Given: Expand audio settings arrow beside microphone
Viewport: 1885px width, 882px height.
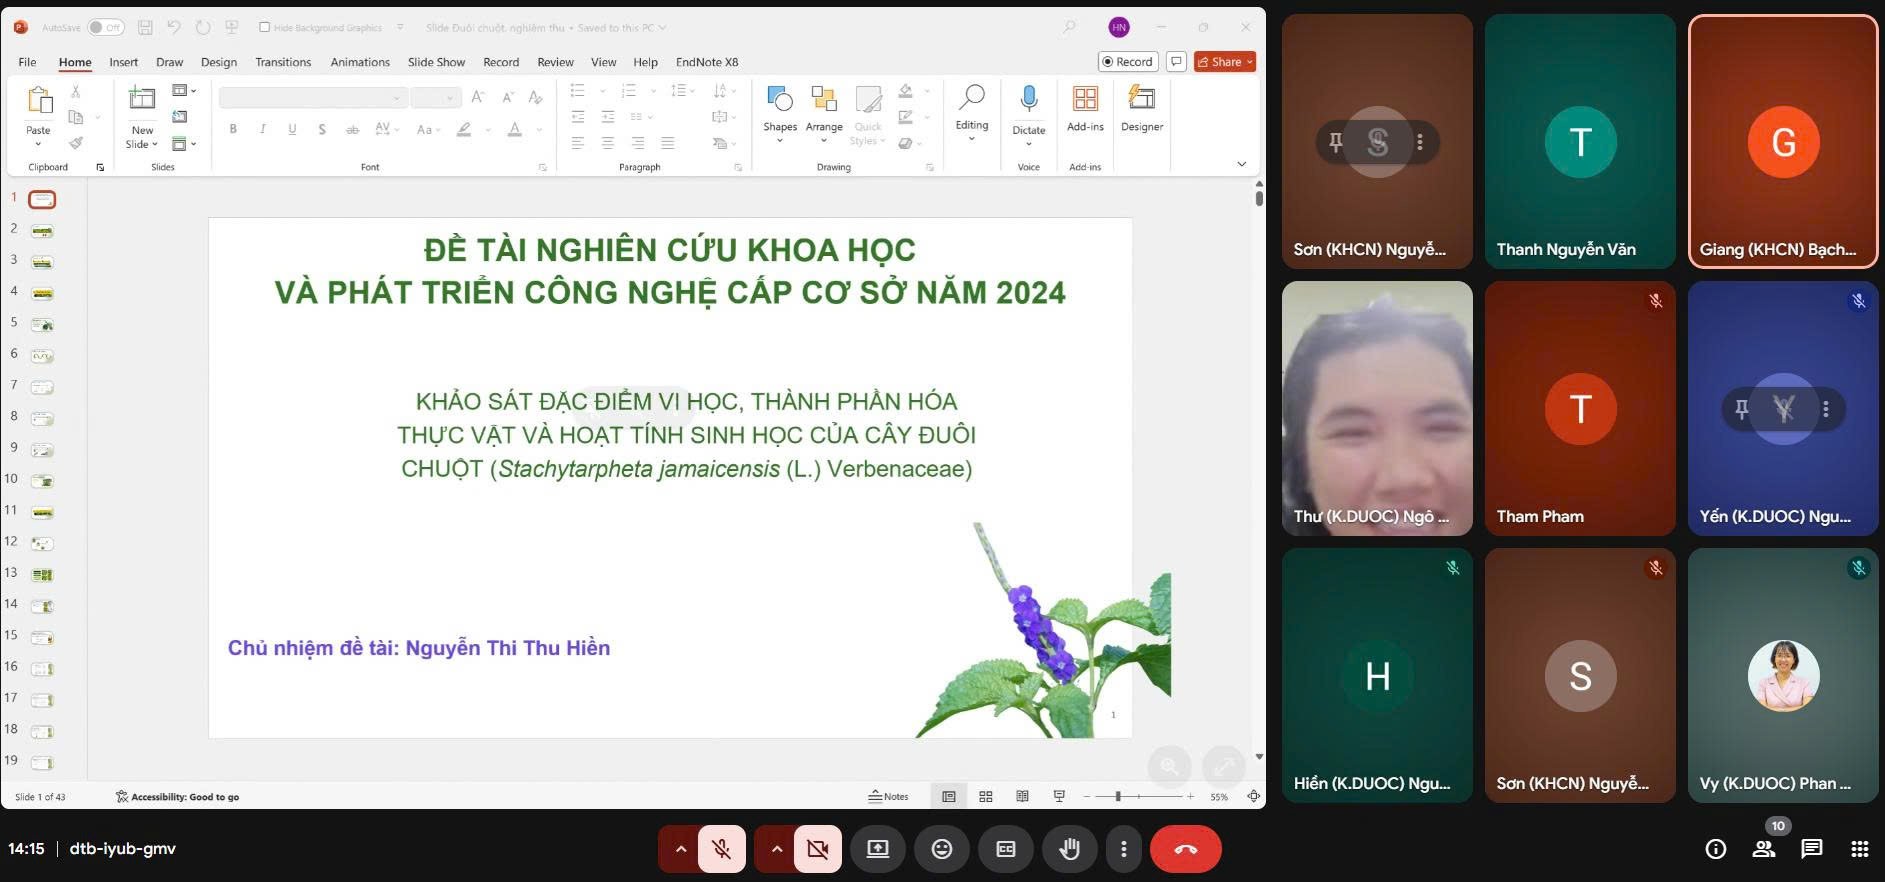Looking at the screenshot, I should (x=680, y=849).
